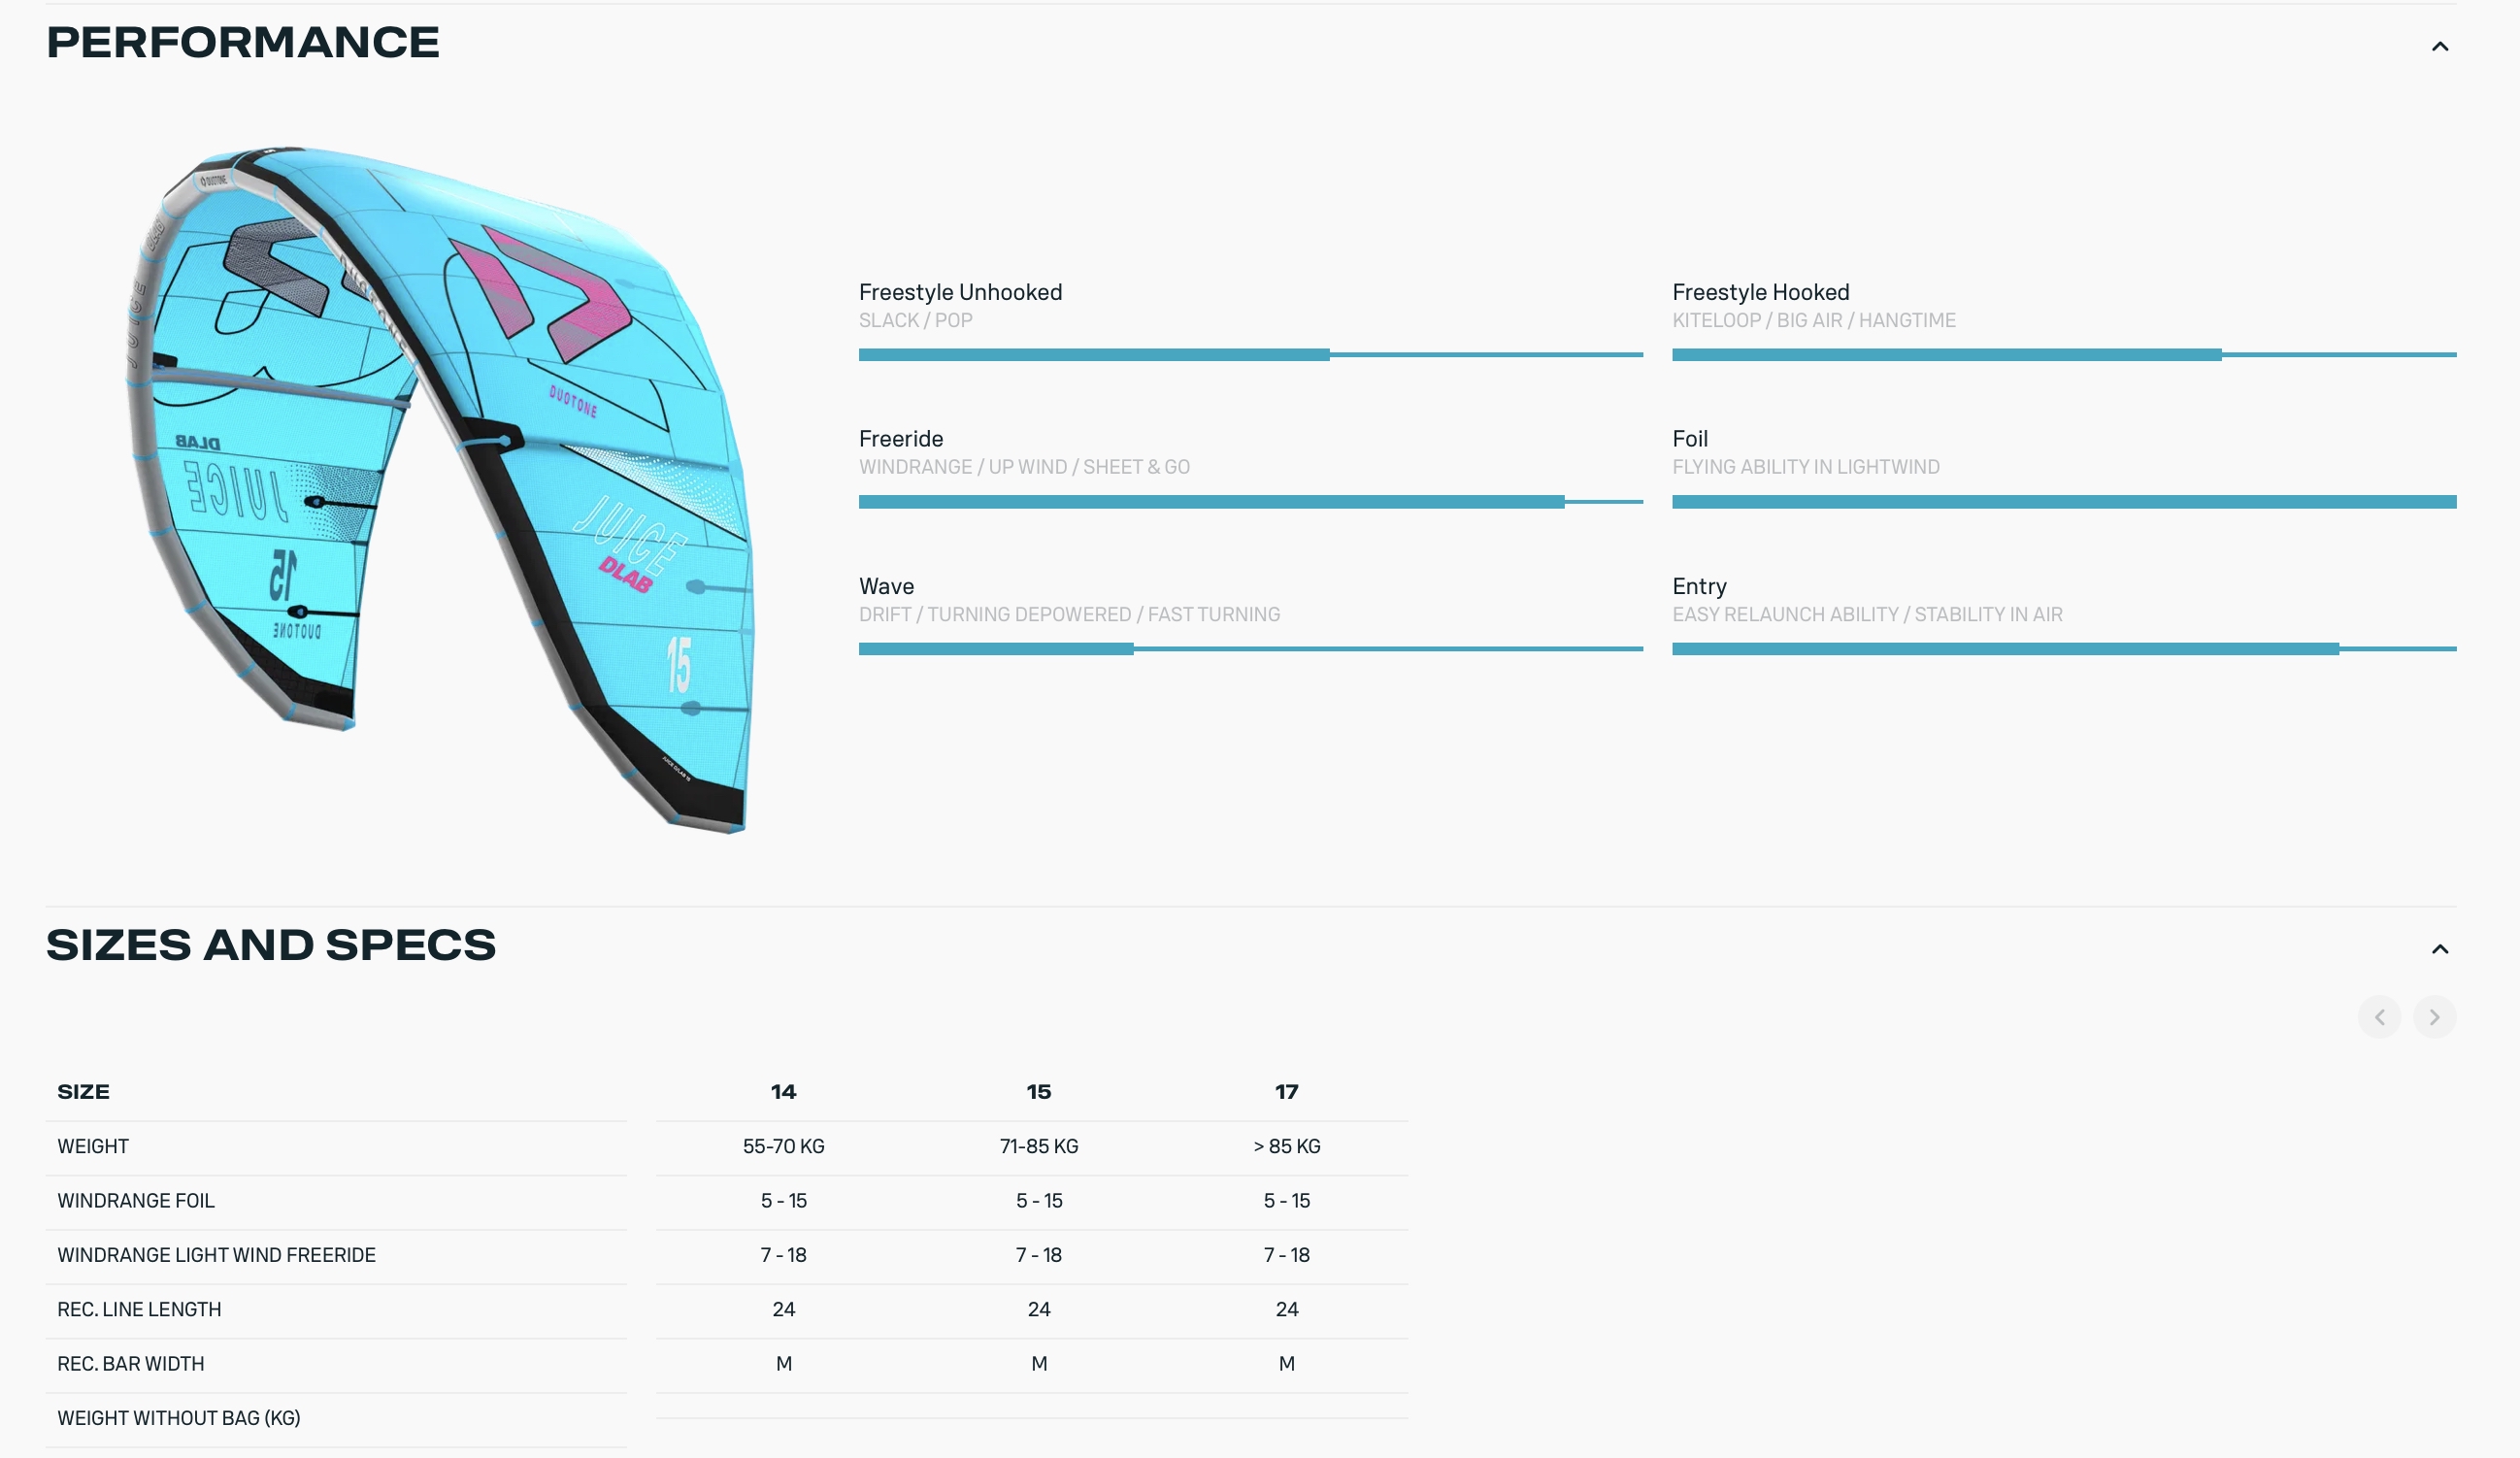Click the WINDRANGE FOIL row label
The width and height of the screenshot is (2520, 1458).
[x=136, y=1200]
